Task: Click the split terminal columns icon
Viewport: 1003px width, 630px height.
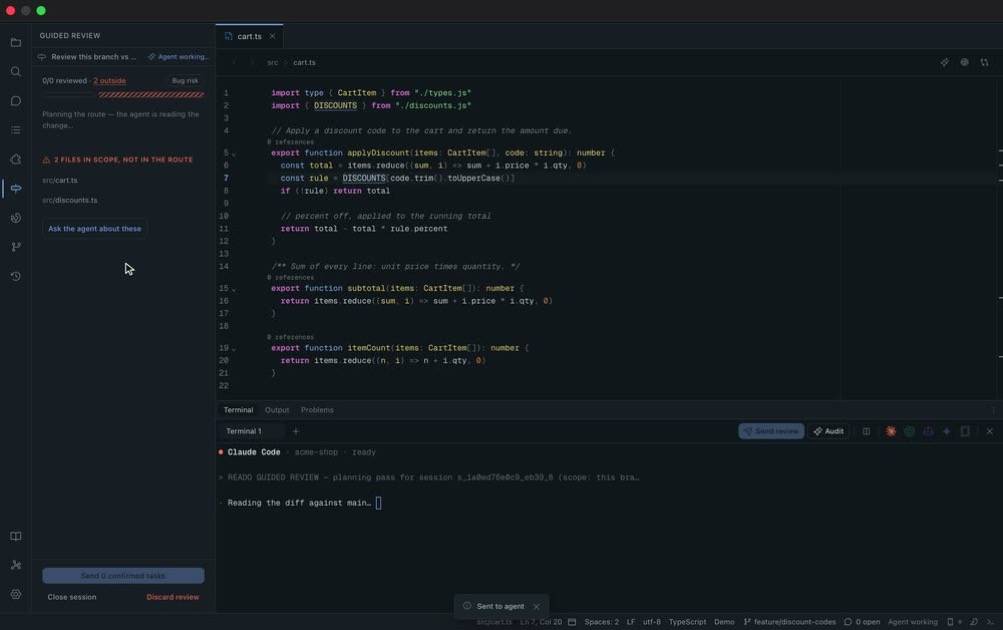Action: click(x=866, y=431)
